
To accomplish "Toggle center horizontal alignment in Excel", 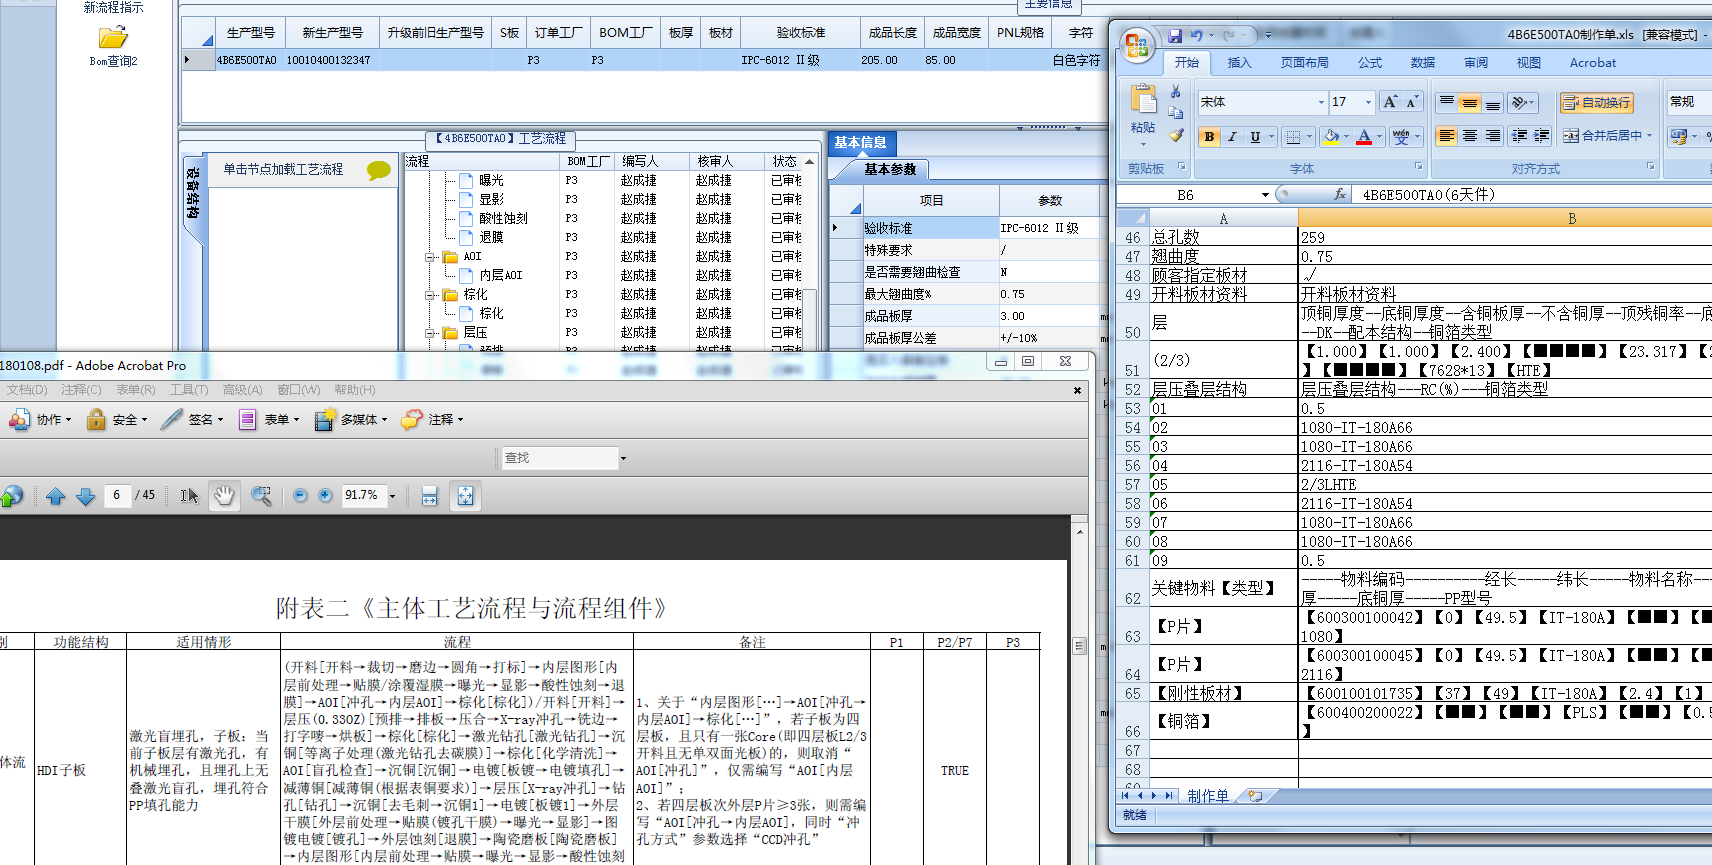I will pyautogui.click(x=1469, y=136).
